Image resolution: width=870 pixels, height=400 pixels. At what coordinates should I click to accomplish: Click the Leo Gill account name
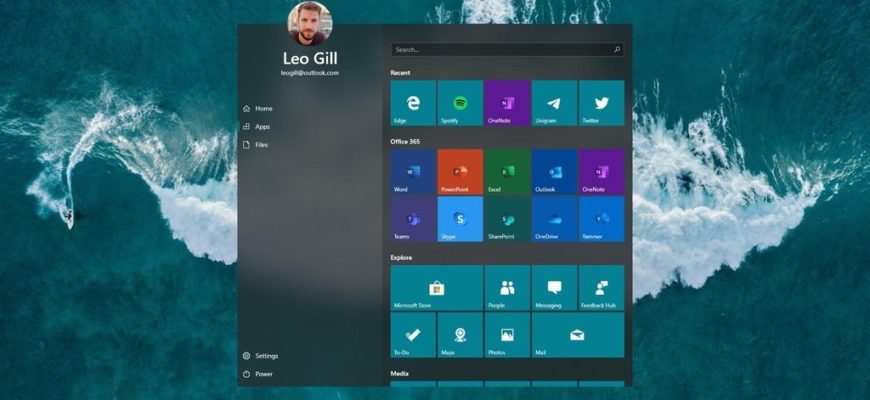pyautogui.click(x=310, y=58)
